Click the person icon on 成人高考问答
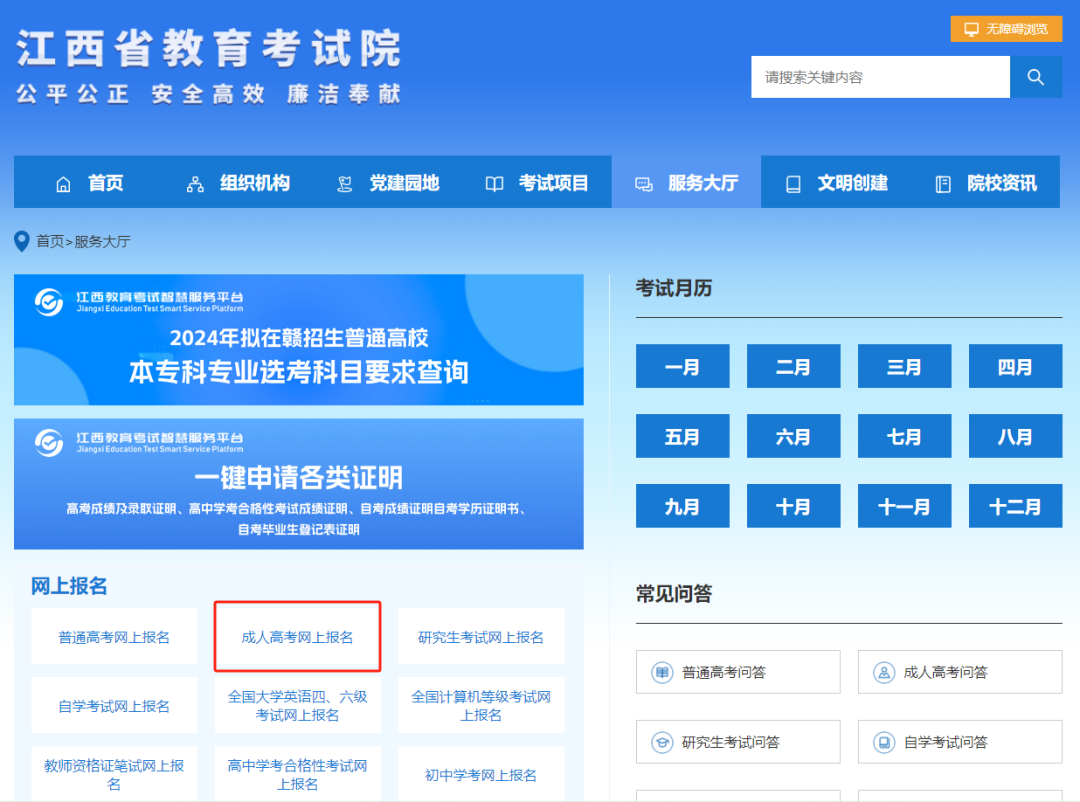The width and height of the screenshot is (1080, 802). click(x=882, y=672)
